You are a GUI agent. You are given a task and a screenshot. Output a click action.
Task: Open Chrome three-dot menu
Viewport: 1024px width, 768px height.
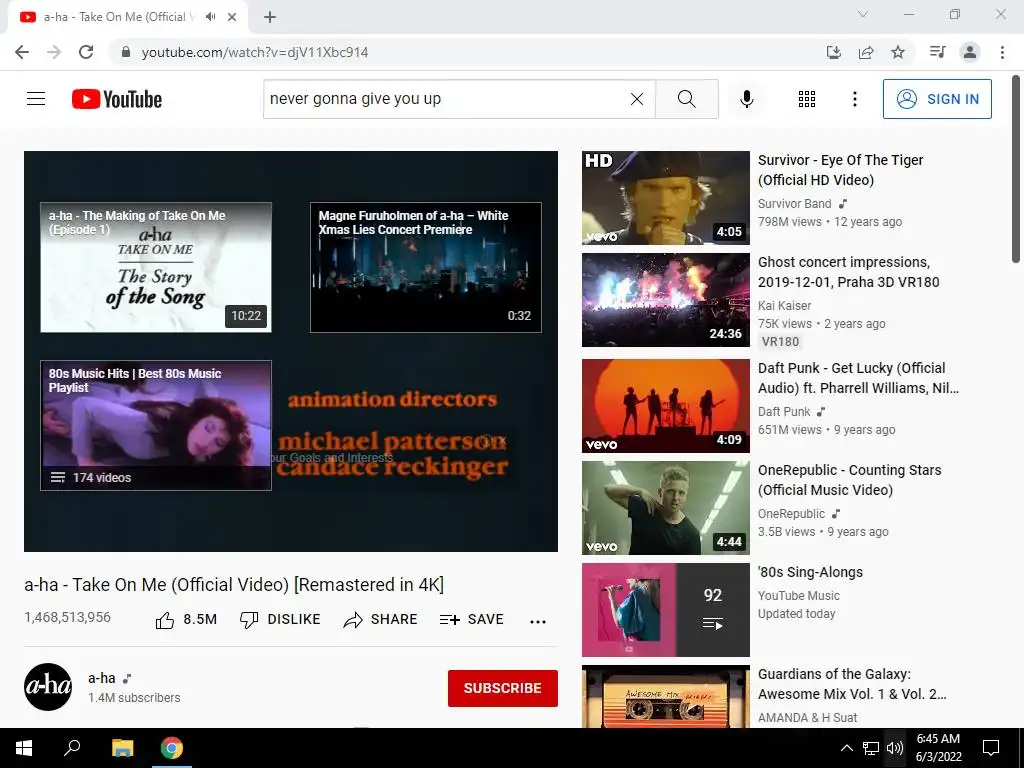(1002, 52)
